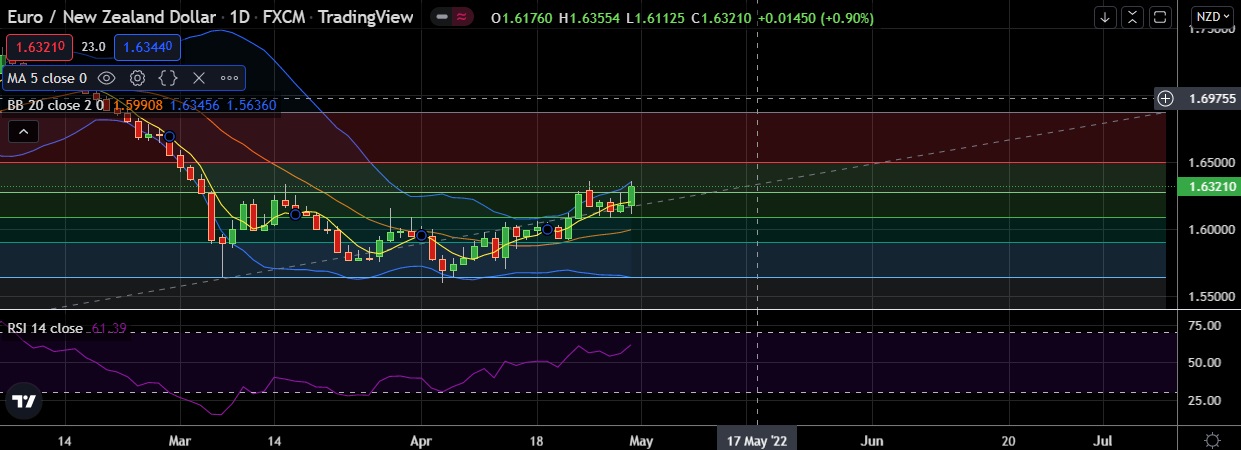The height and width of the screenshot is (450, 1241).
Task: Click the RSI 25.00 scale label
Action: coord(1204,401)
